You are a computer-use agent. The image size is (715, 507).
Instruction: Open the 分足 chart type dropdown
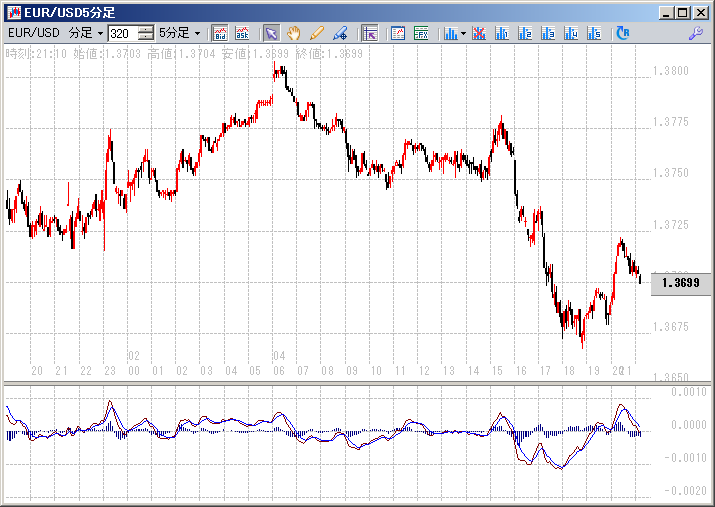[x=86, y=33]
